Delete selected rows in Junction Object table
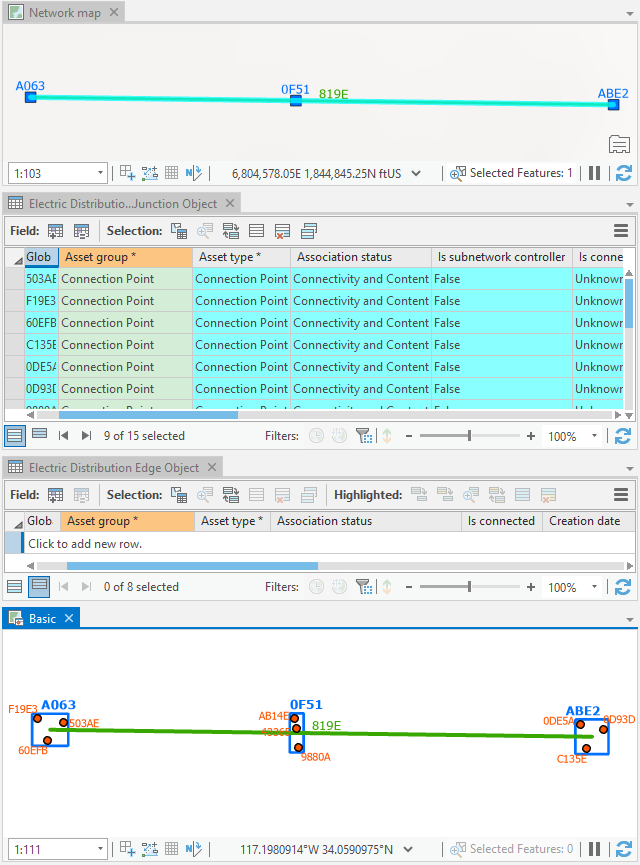Viewport: 640px width, 865px height. tap(283, 231)
